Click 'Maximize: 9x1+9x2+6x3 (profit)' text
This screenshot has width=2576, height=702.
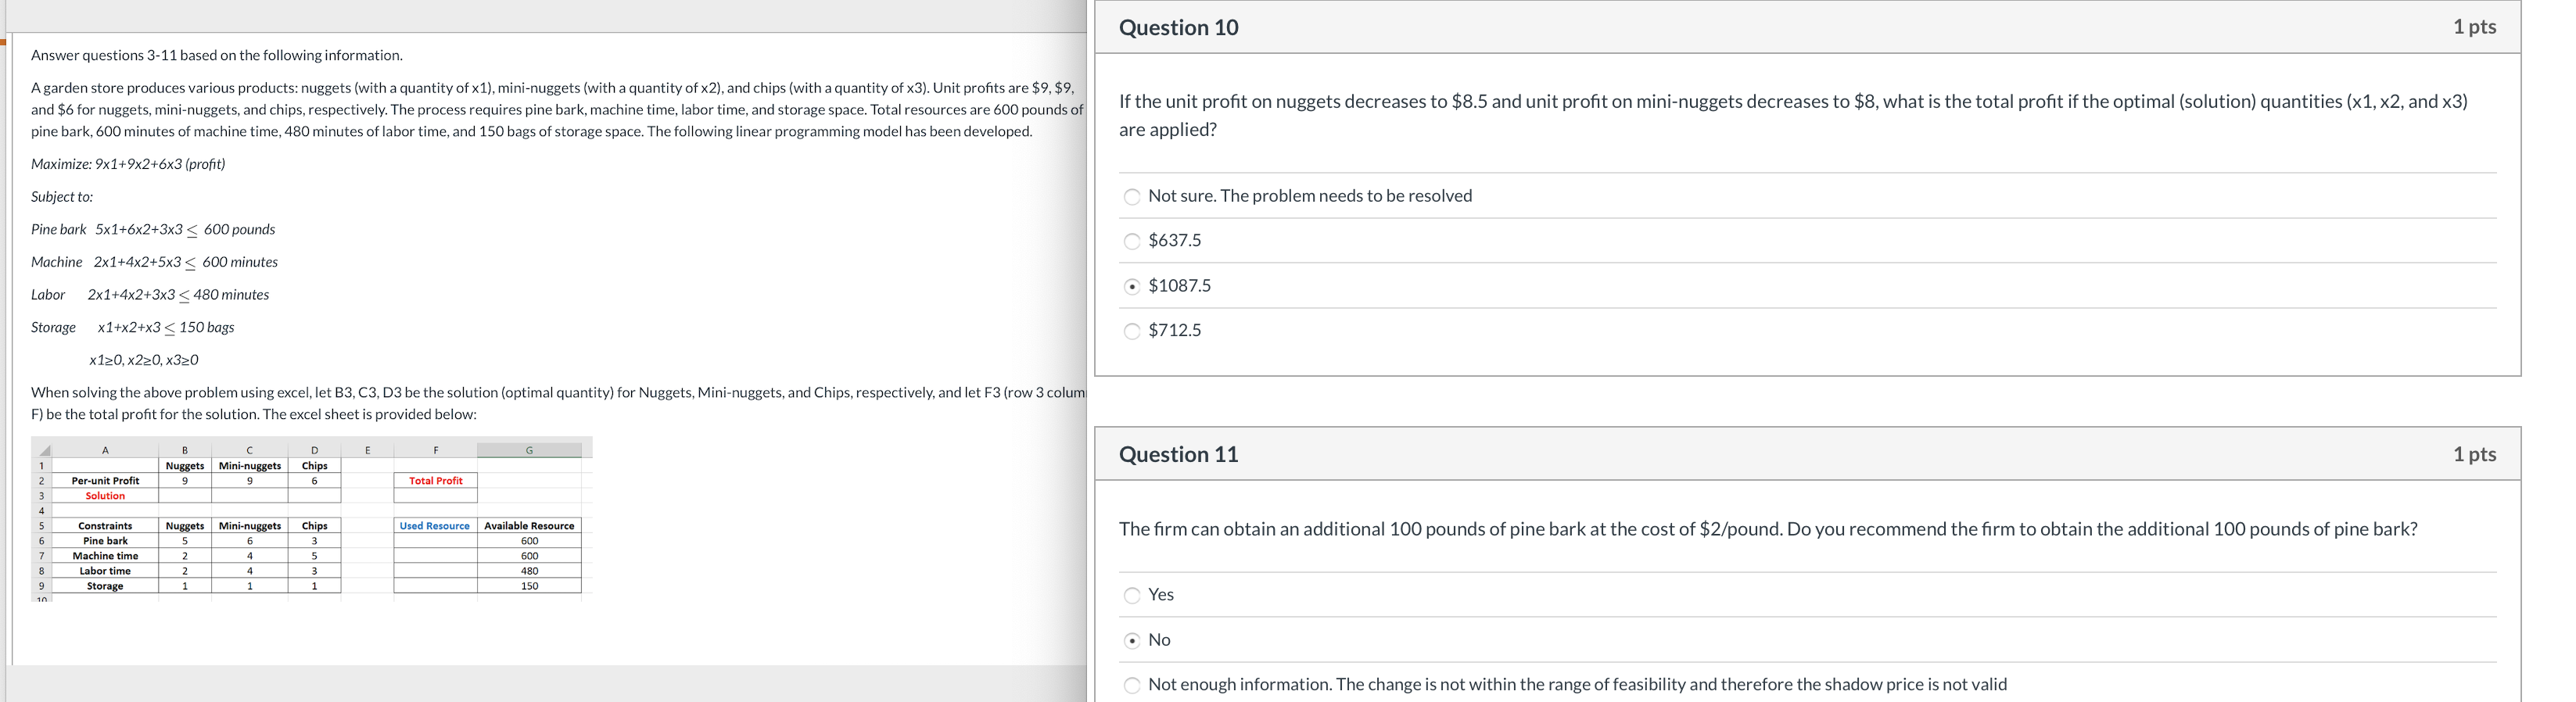pyautogui.click(x=128, y=164)
